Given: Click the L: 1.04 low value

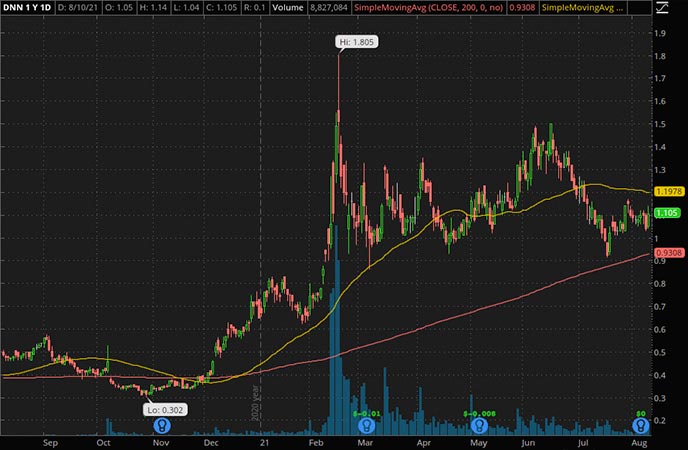Looking at the screenshot, I should click(x=185, y=7).
